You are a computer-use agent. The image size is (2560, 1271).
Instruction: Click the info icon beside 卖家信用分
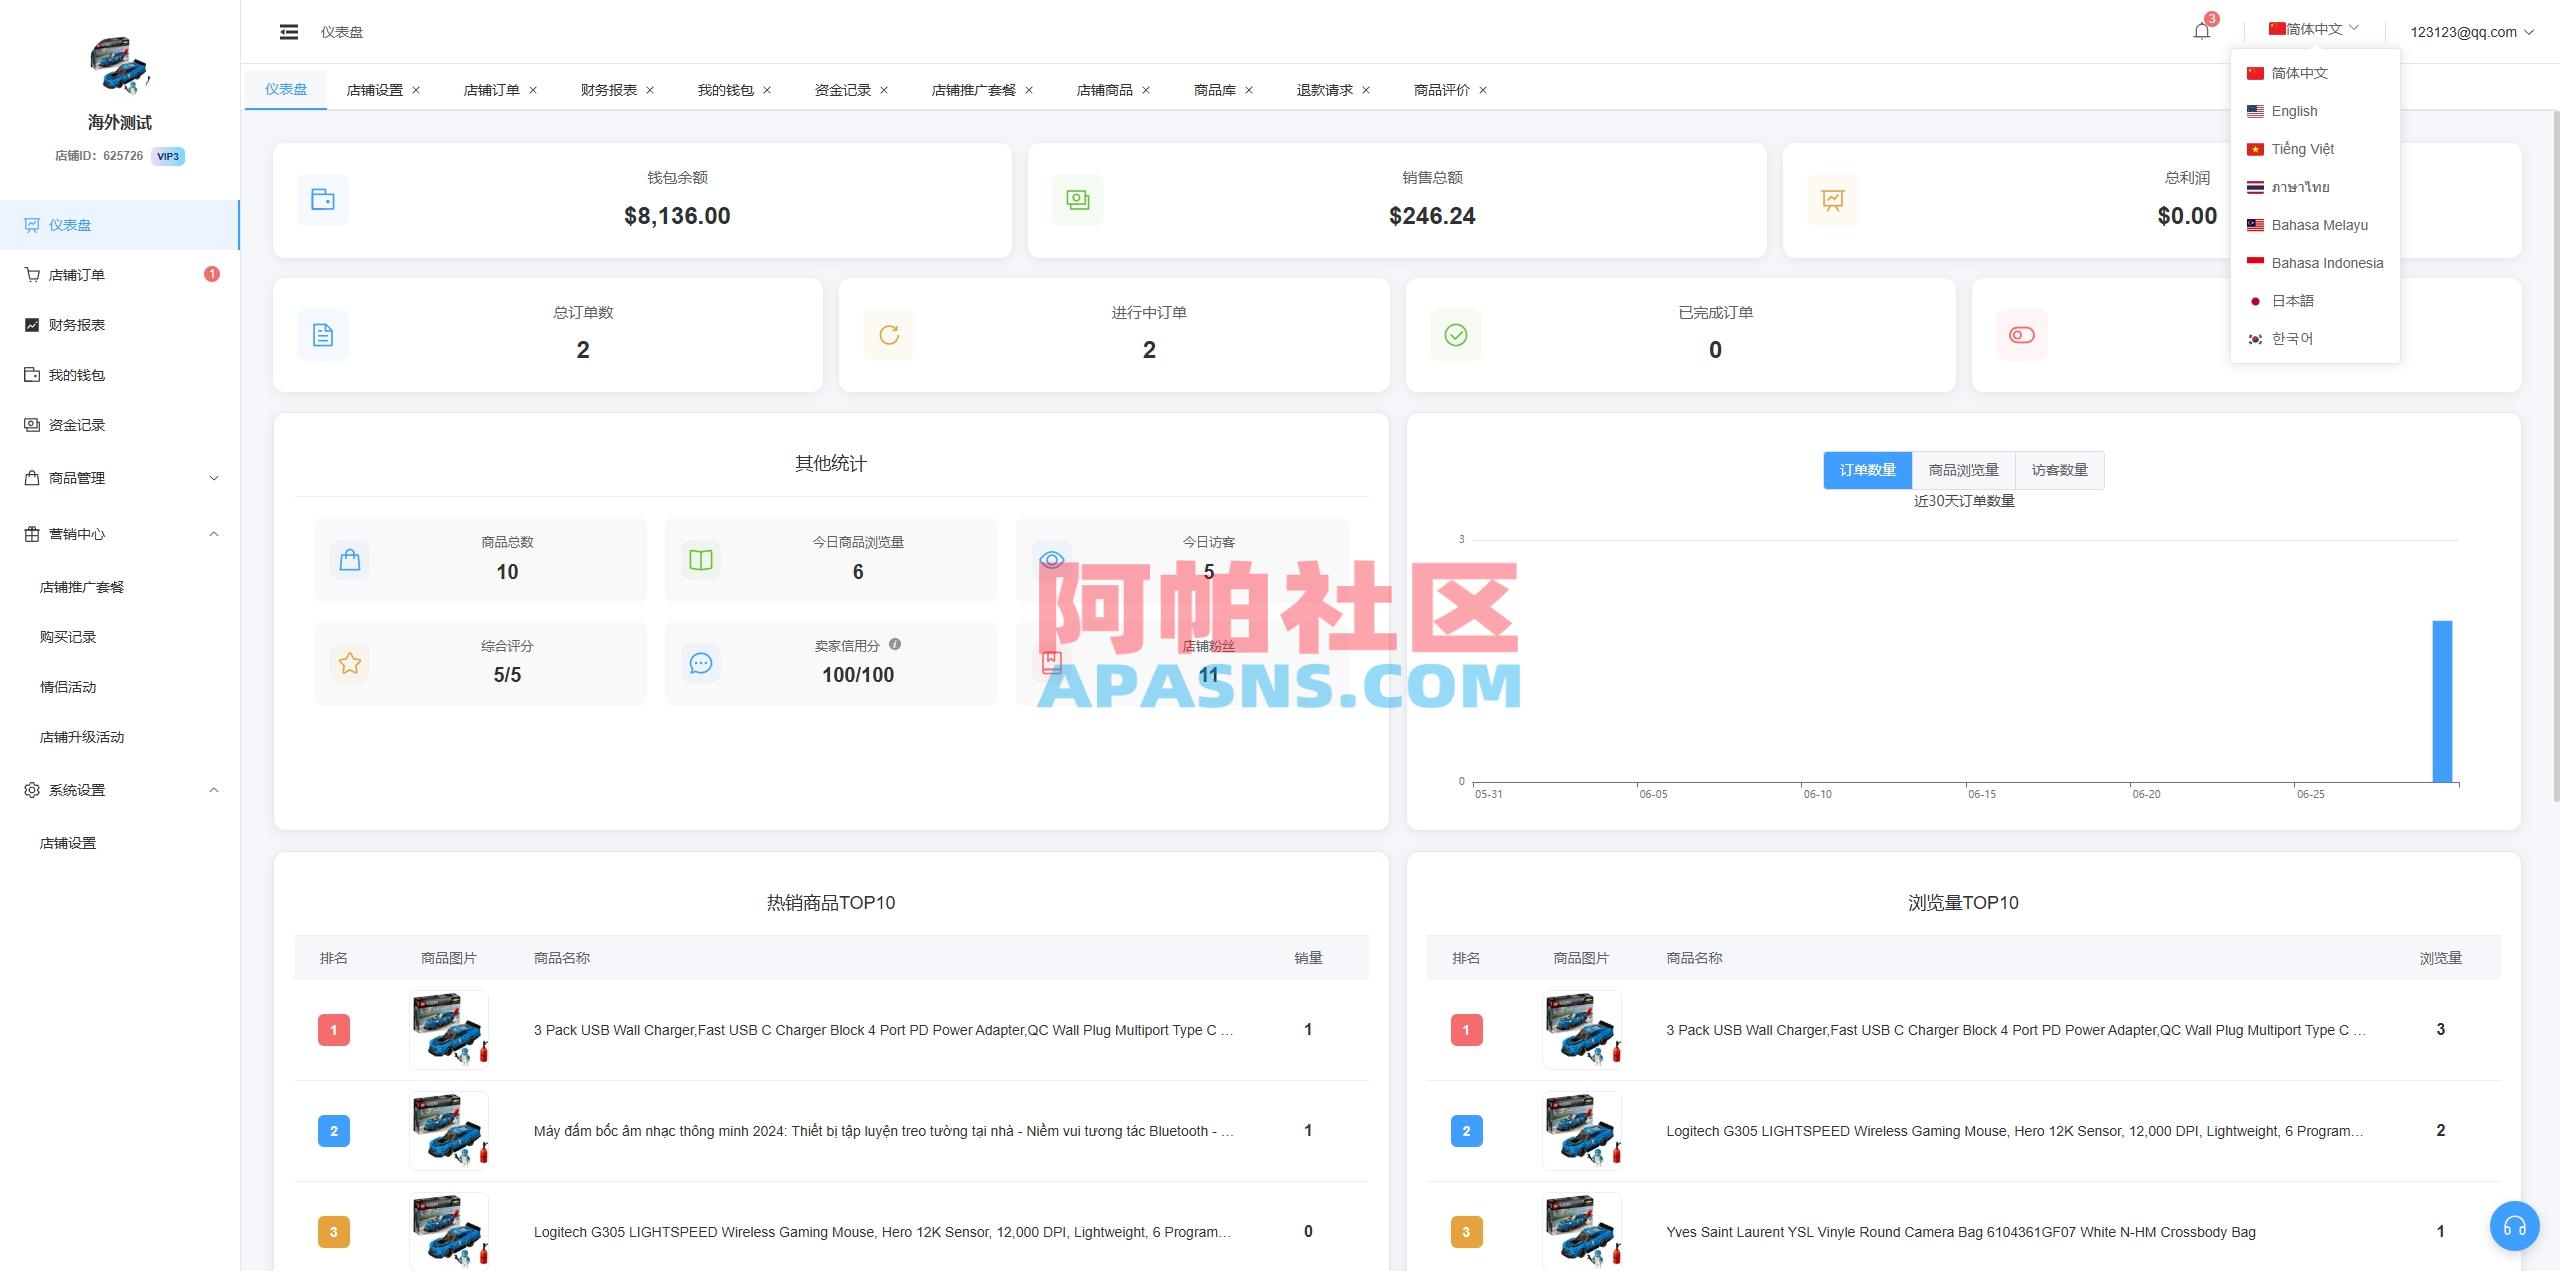pos(895,645)
